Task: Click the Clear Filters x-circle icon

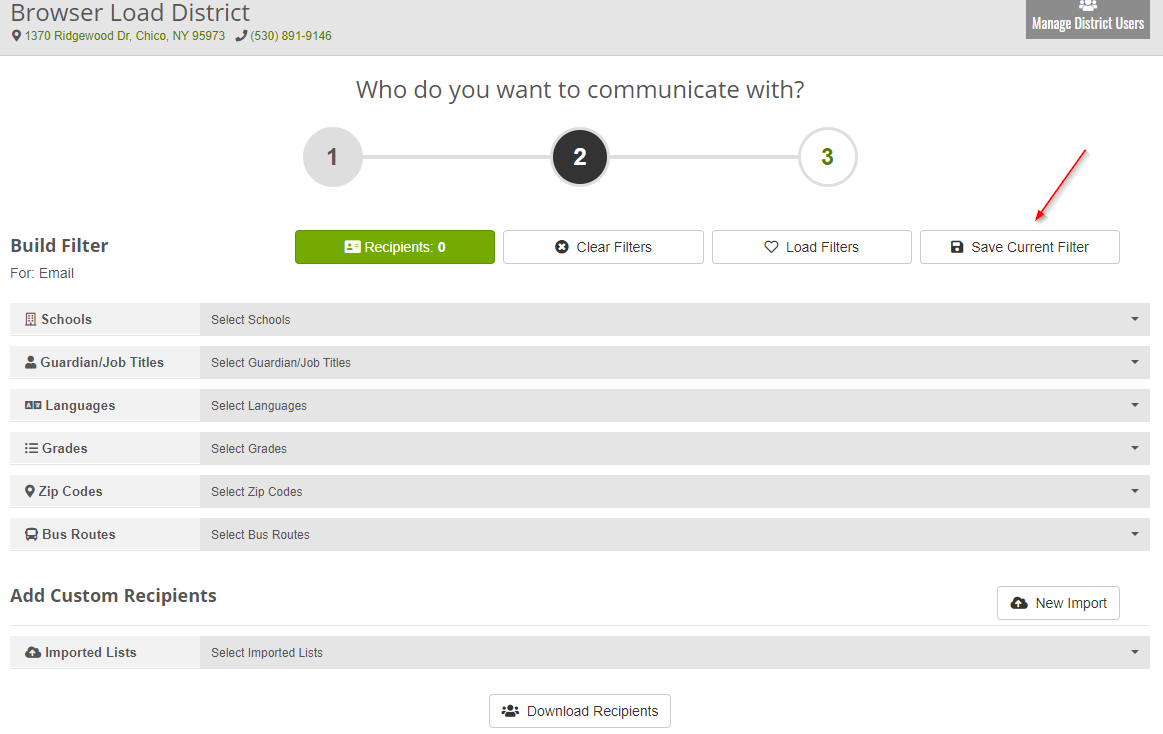Action: (x=561, y=247)
